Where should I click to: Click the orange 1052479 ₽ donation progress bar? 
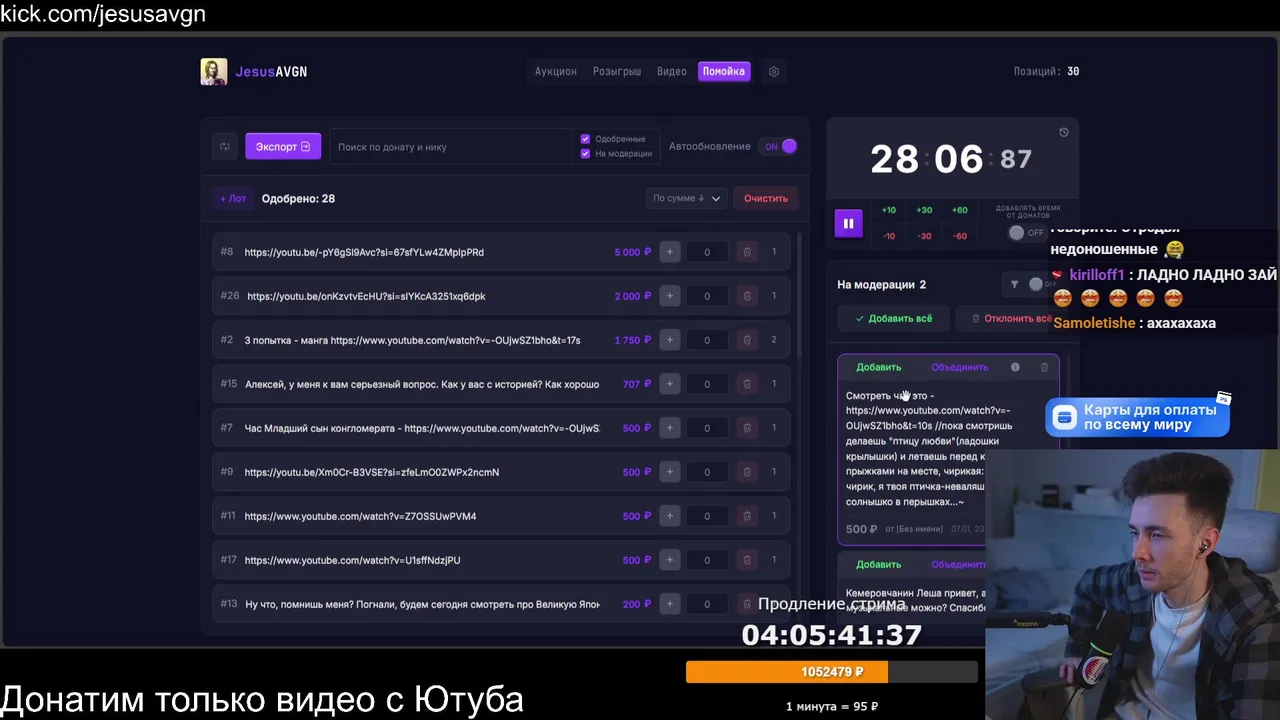click(x=832, y=672)
